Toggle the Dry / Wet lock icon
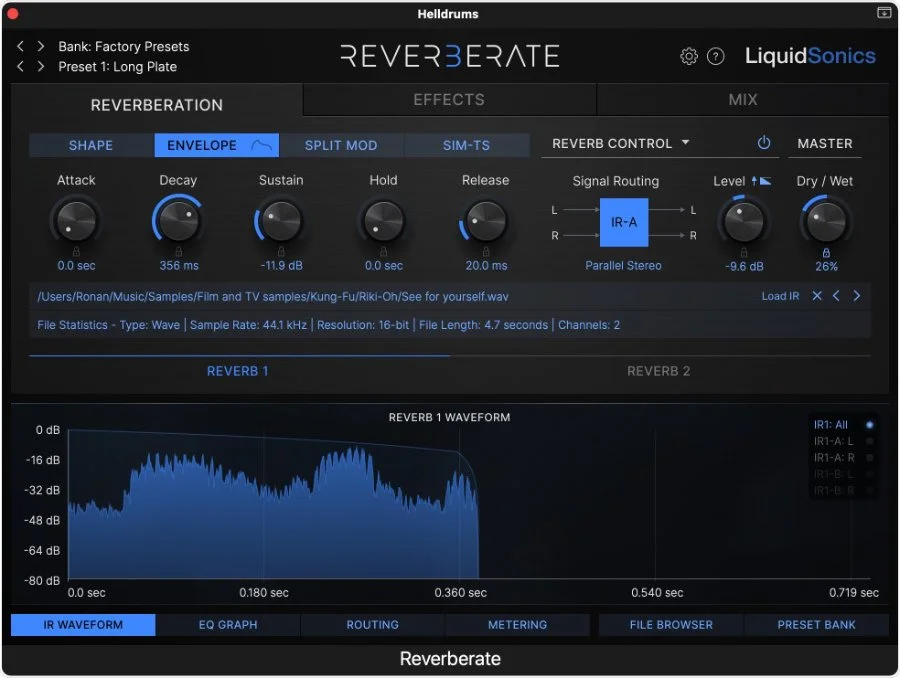The image size is (900, 678). pos(826,253)
